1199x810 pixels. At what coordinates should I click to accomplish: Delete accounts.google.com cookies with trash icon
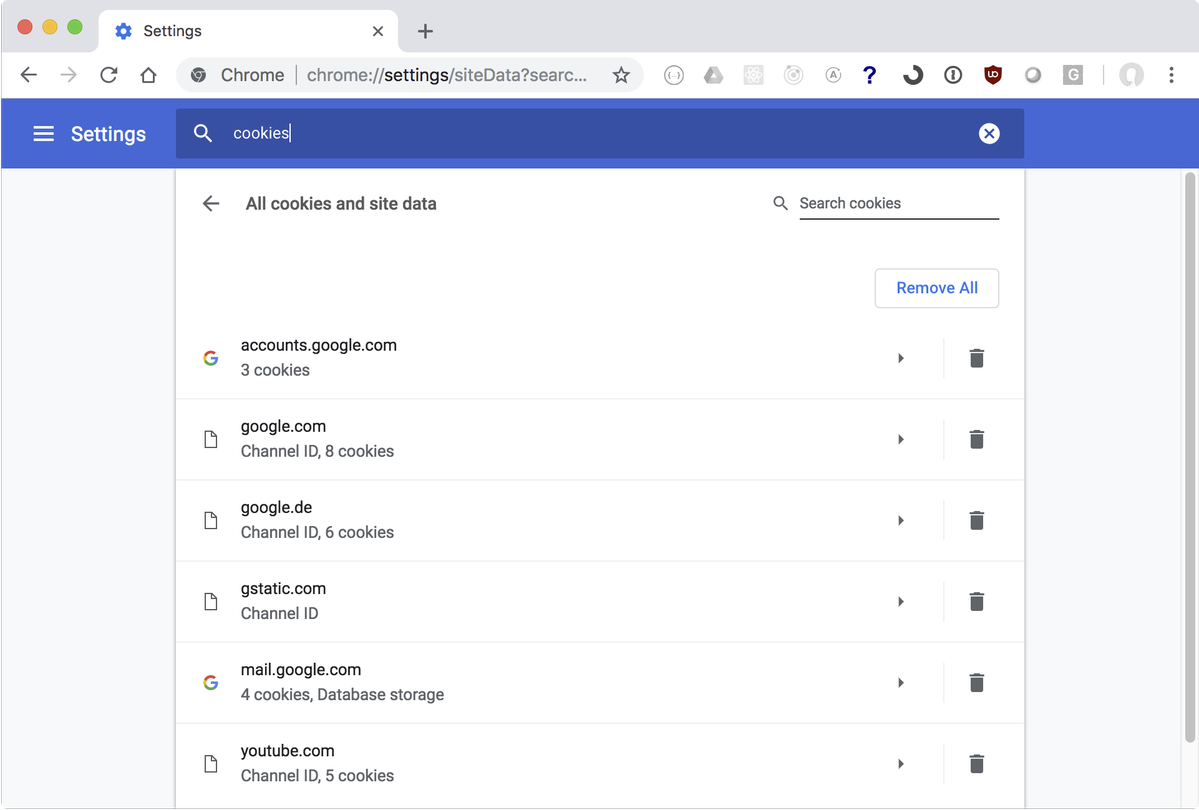[977, 358]
